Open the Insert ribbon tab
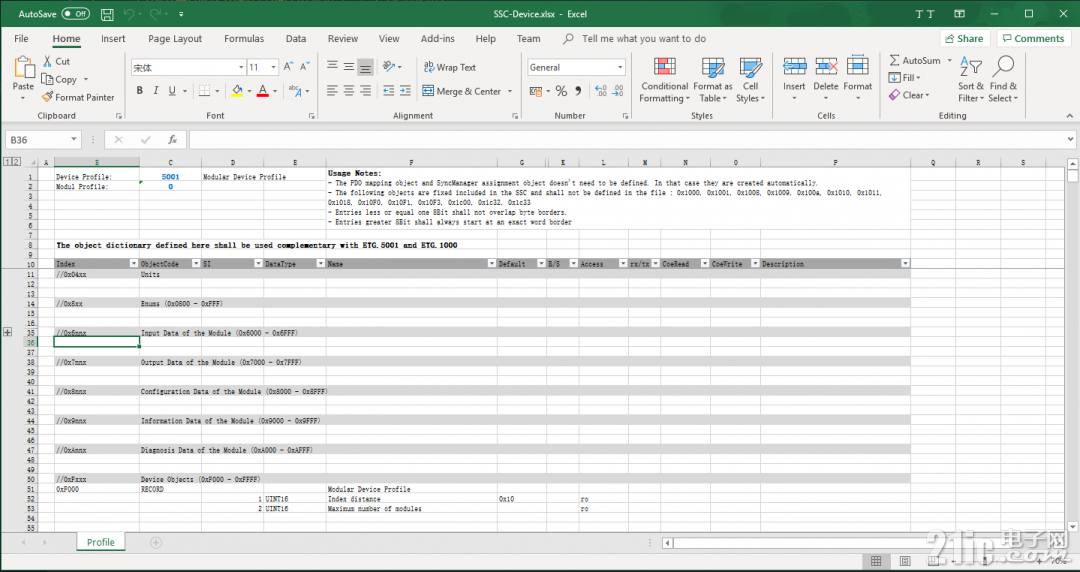 click(113, 39)
